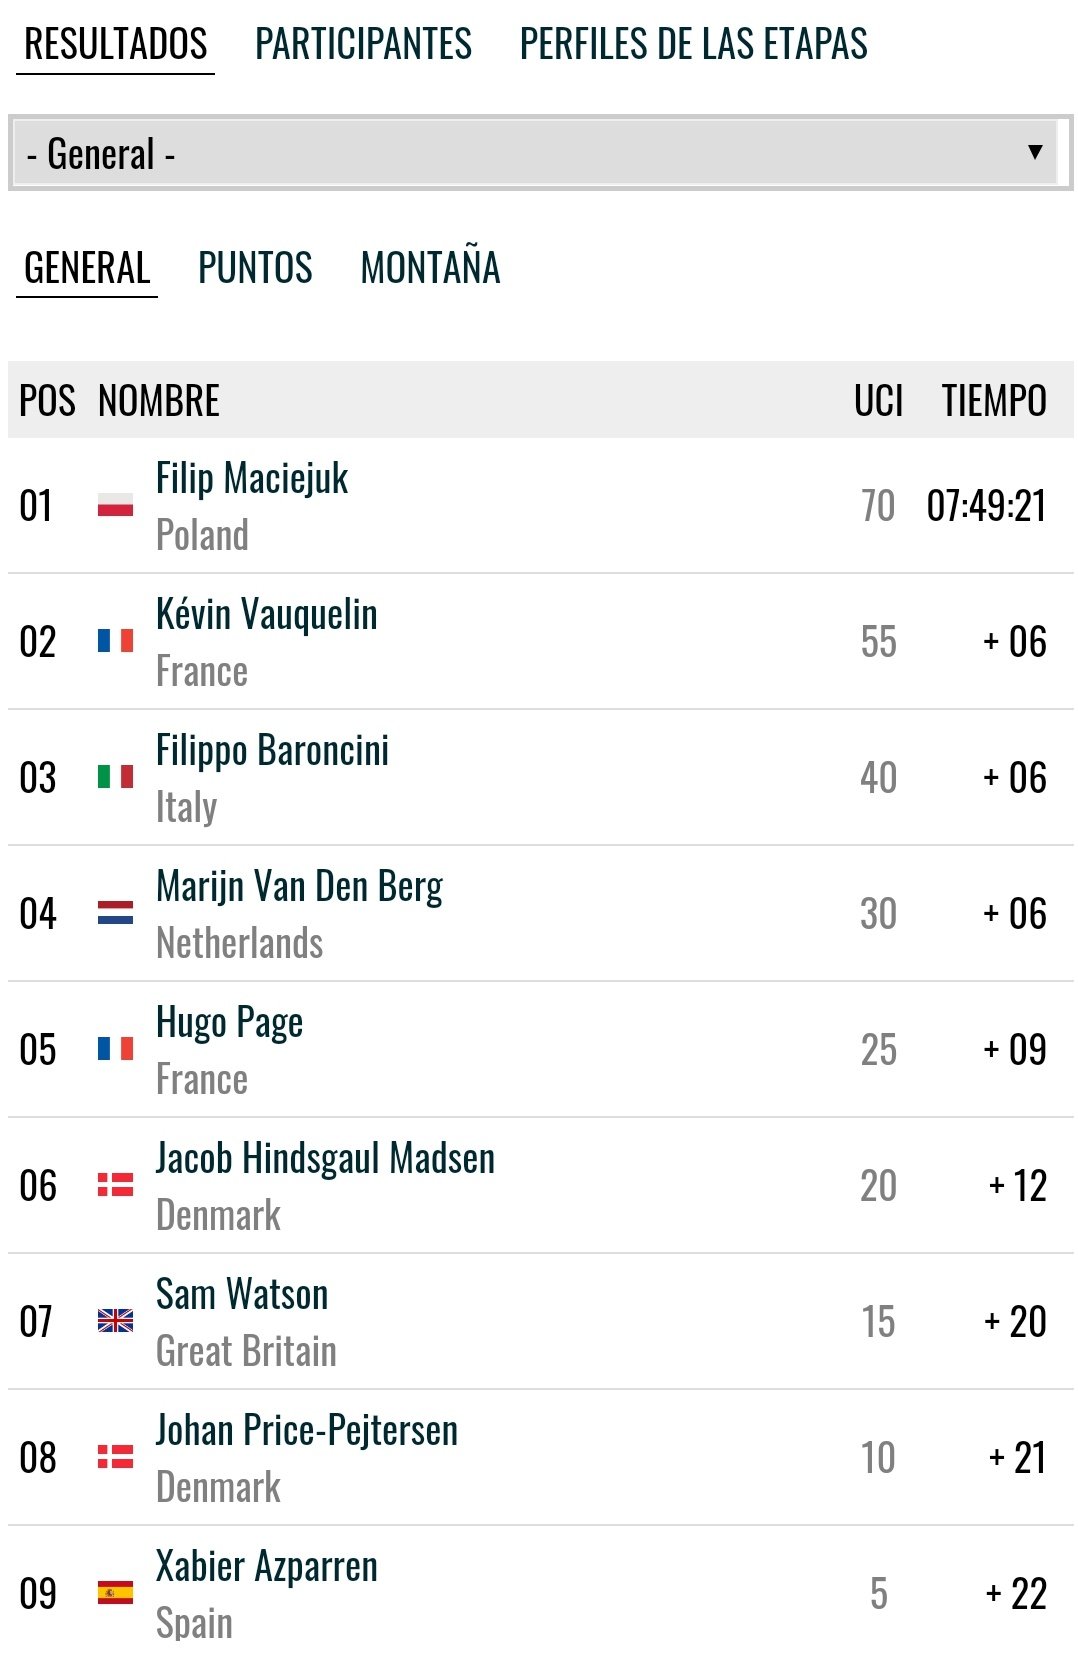Viewport: 1078px width, 1677px height.
Task: Open Filip Maciejuk rider profile
Action: 252,479
